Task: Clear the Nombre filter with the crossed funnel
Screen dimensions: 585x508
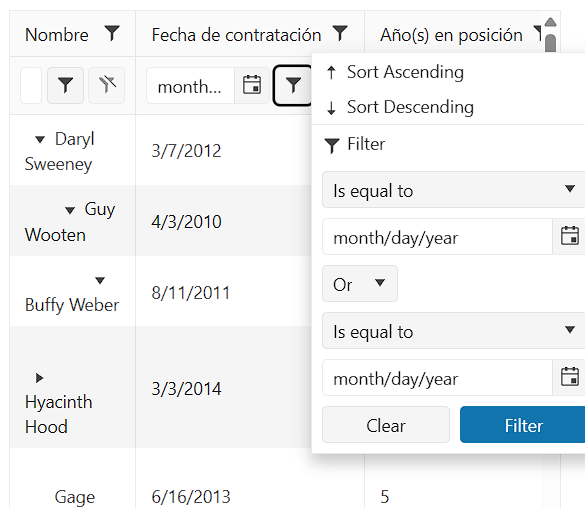Action: pos(106,85)
